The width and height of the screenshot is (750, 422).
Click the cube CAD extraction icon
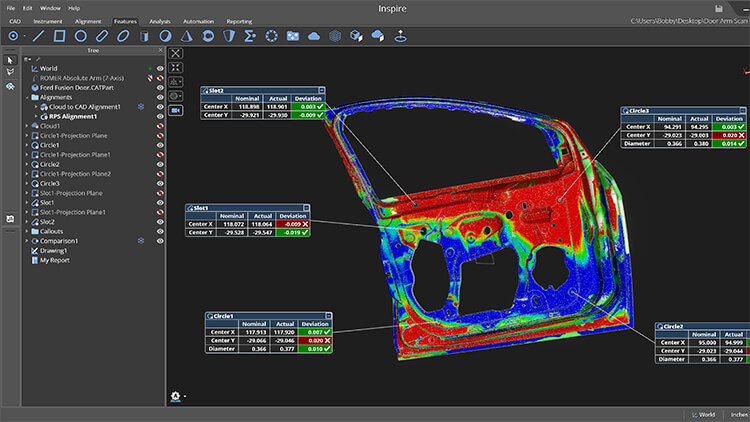click(x=356, y=36)
